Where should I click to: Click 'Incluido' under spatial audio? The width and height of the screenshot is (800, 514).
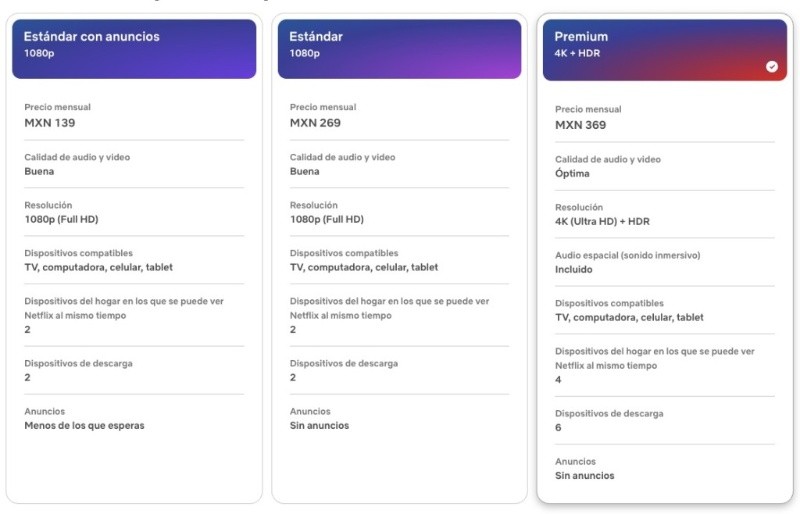(x=573, y=269)
